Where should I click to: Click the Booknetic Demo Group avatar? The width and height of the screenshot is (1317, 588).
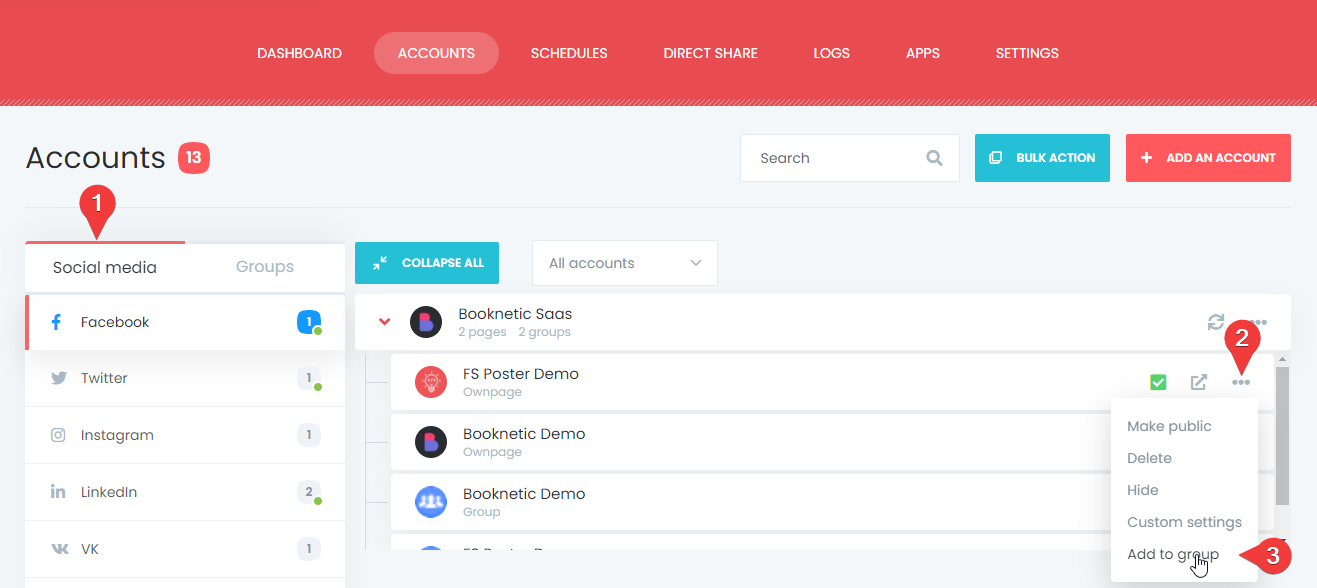(x=431, y=502)
